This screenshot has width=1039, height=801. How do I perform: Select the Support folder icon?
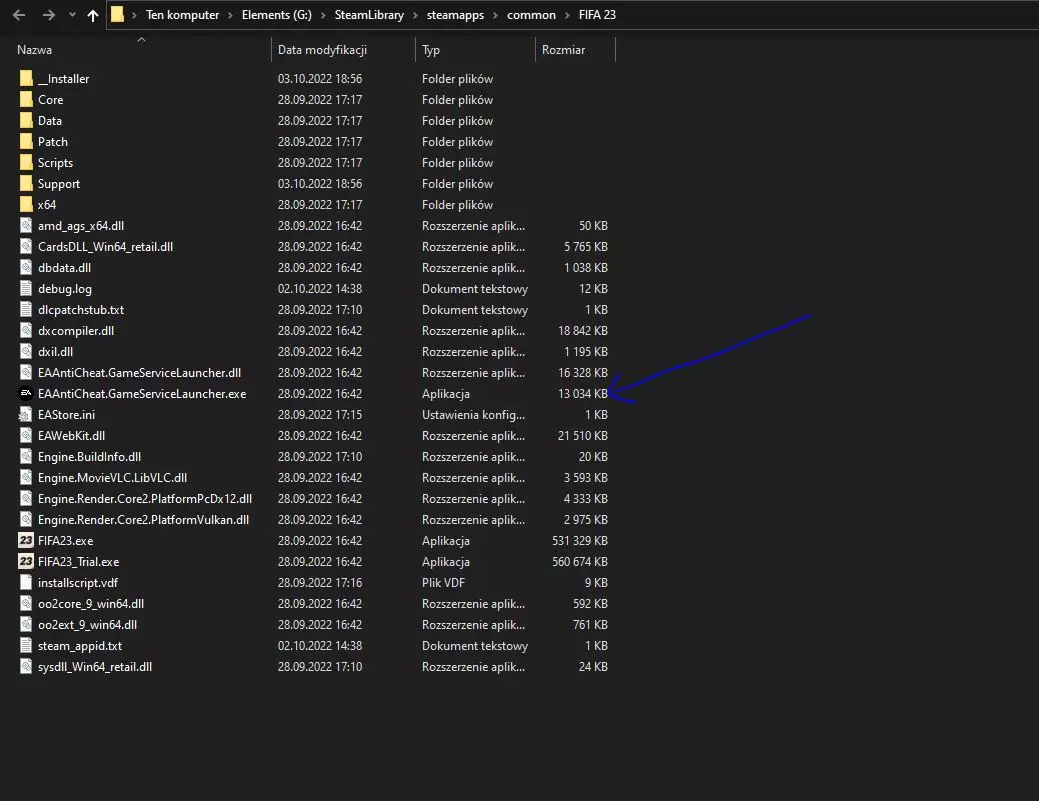point(26,184)
